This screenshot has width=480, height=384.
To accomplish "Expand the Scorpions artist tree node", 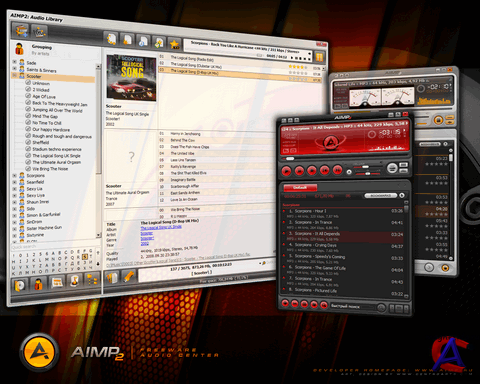I will coord(14,175).
